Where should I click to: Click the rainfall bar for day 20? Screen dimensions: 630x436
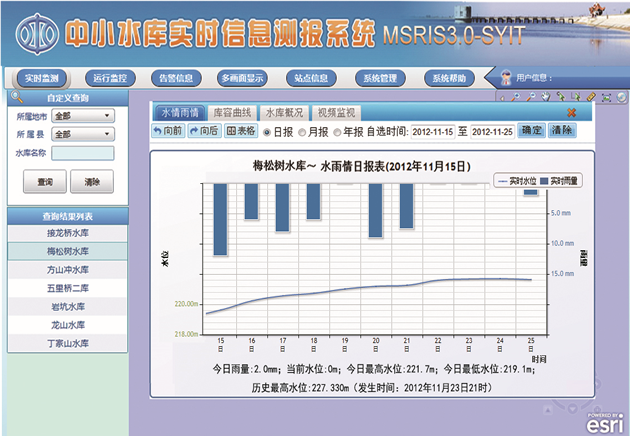pyautogui.click(x=376, y=211)
